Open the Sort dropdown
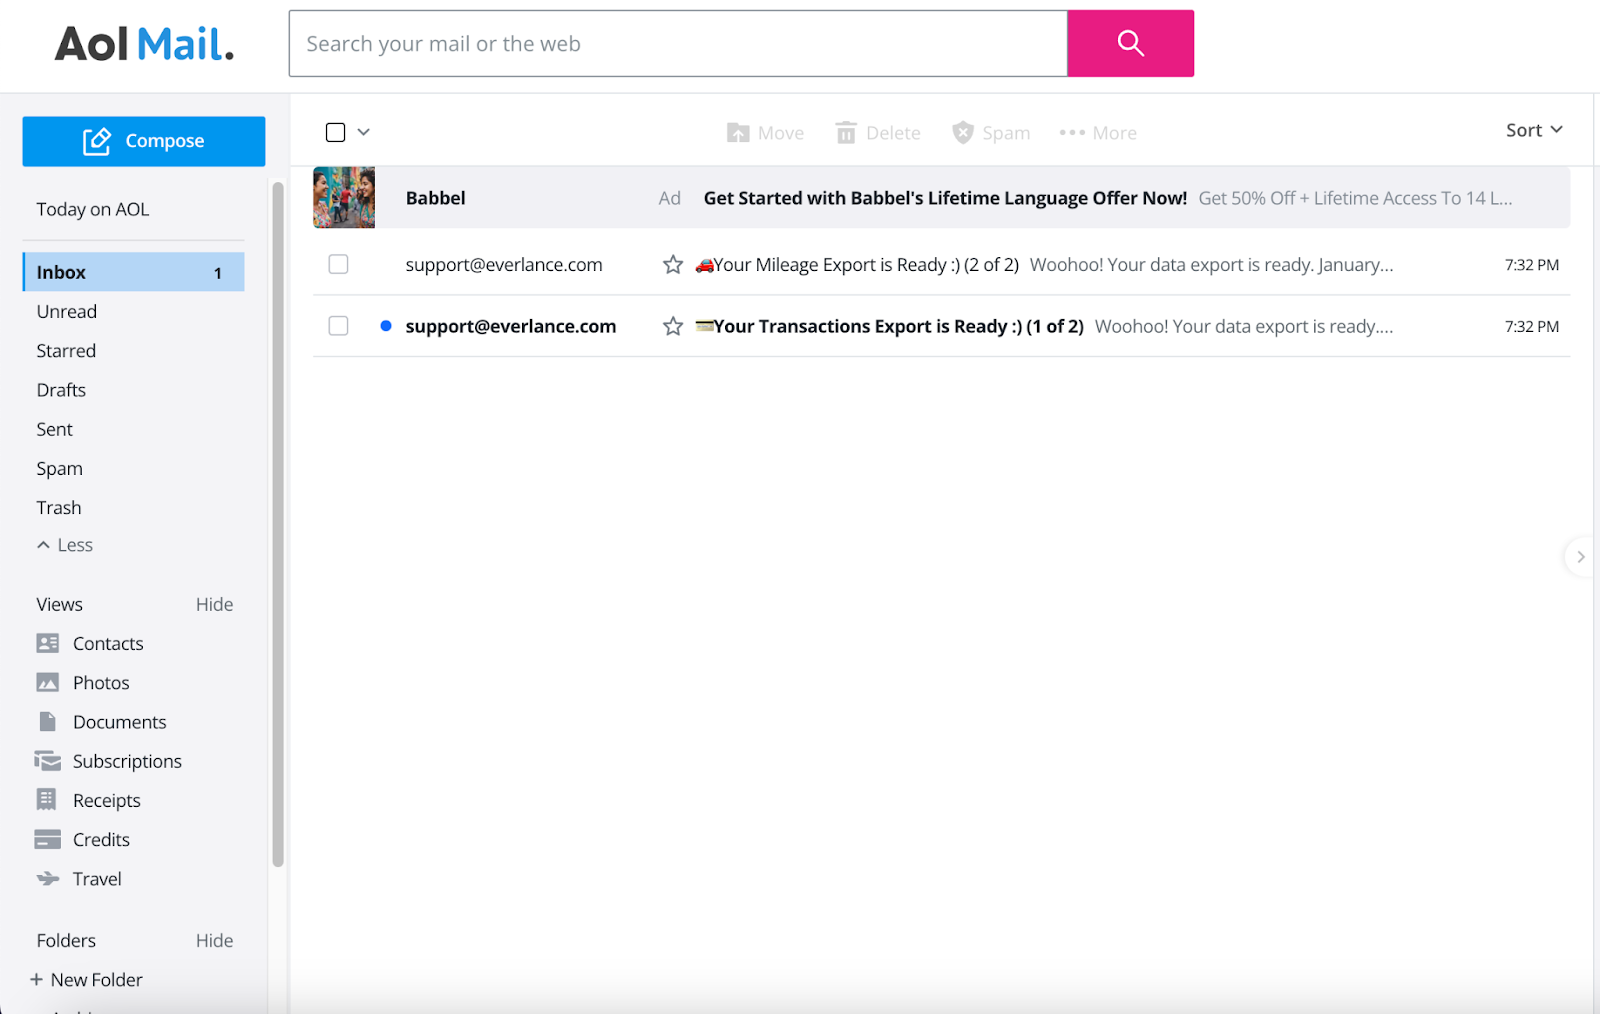The width and height of the screenshot is (1600, 1014). (1533, 130)
